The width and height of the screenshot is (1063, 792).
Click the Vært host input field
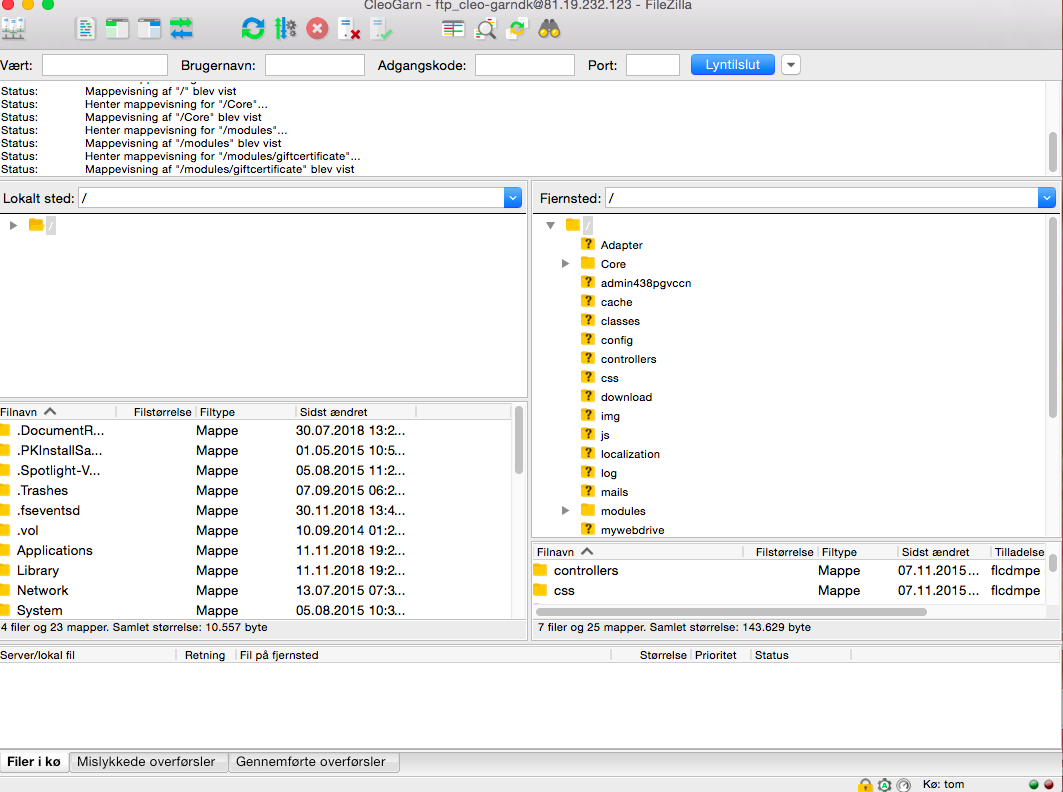[104, 65]
